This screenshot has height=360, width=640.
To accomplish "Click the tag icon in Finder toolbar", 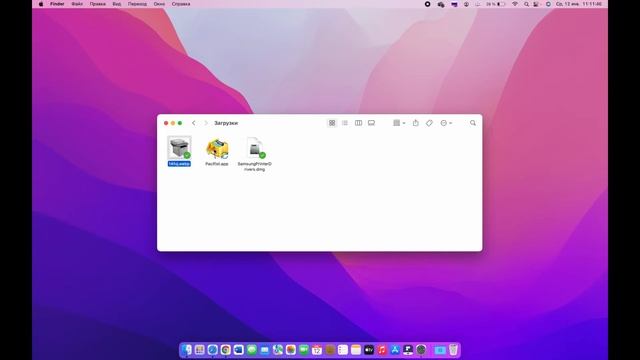I will 429,123.
